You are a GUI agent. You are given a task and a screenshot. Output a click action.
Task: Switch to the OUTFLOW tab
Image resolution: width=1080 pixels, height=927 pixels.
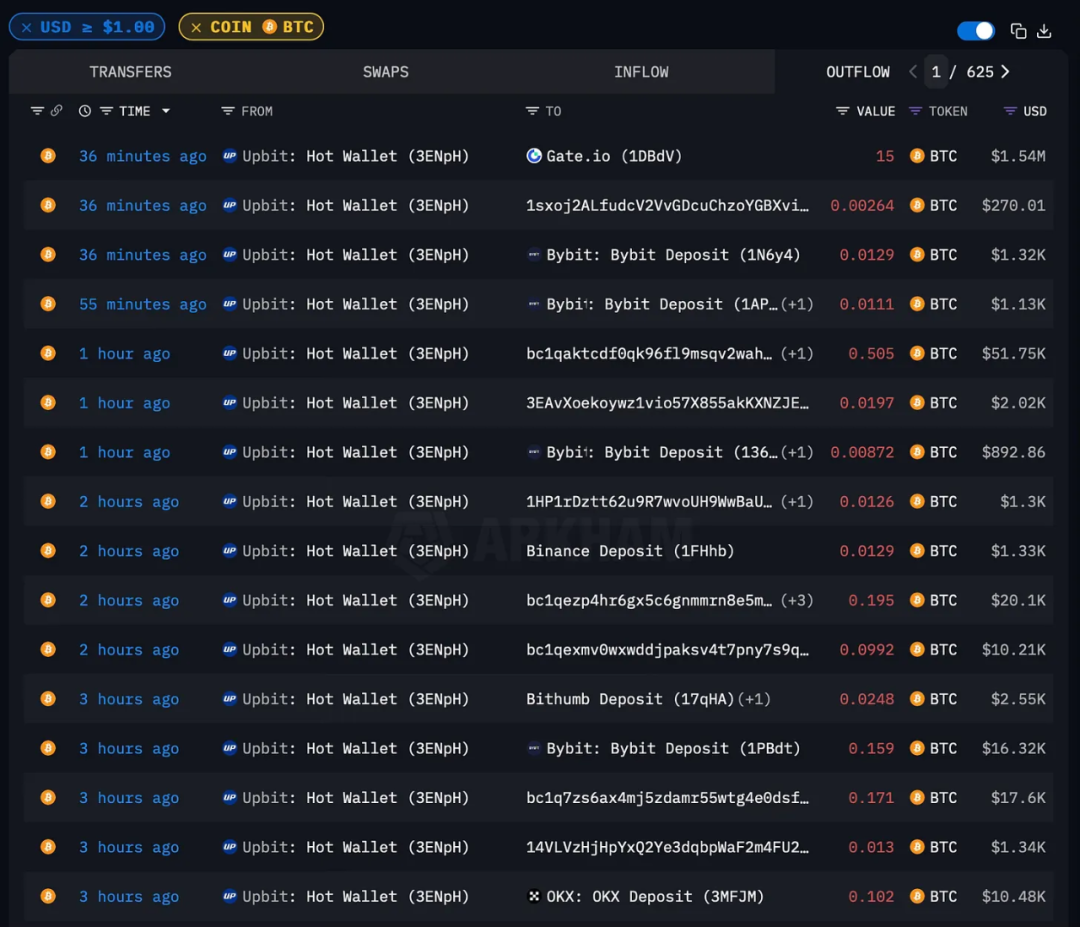click(857, 71)
